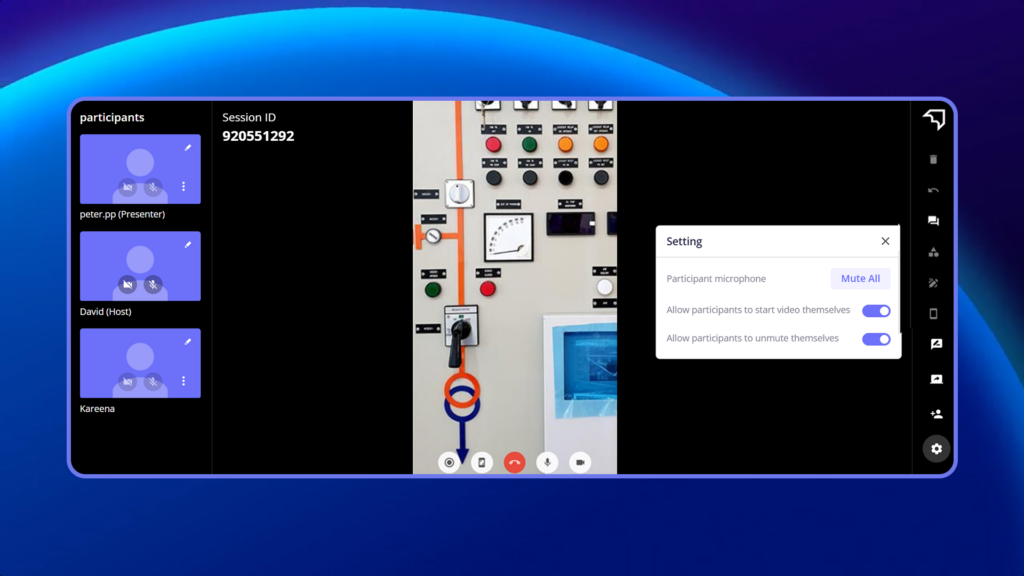1024x576 pixels.
Task: Start recording with the record button
Action: click(449, 462)
